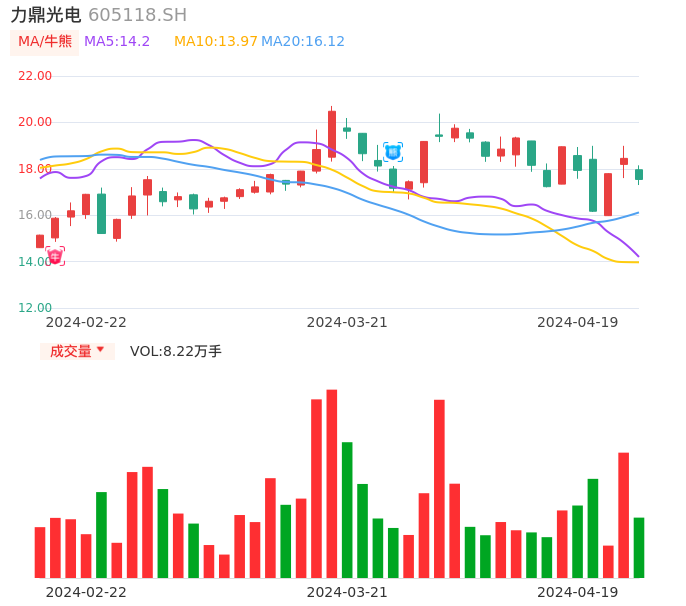
Task: Click the ticker code 605118.SH
Action: 137,15
